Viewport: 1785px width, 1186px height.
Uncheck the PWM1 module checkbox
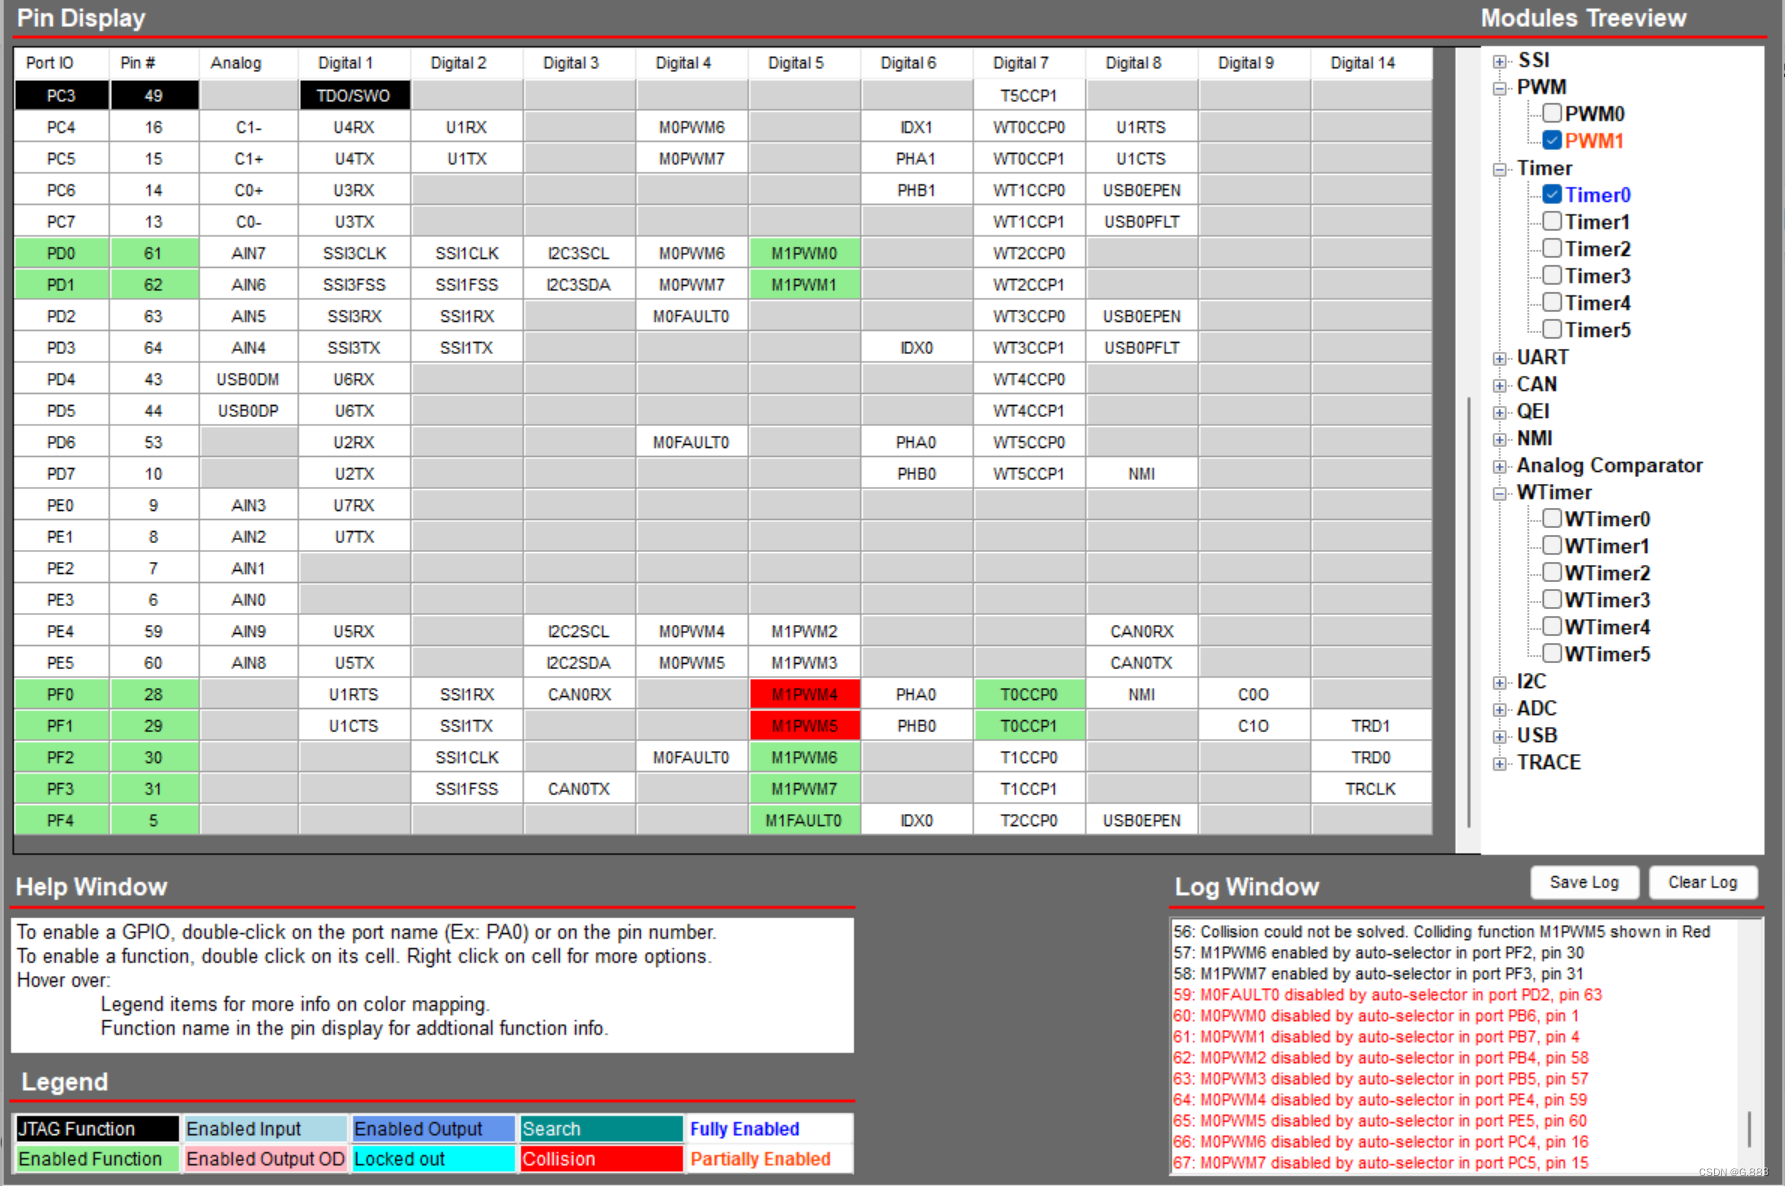[x=1552, y=140]
